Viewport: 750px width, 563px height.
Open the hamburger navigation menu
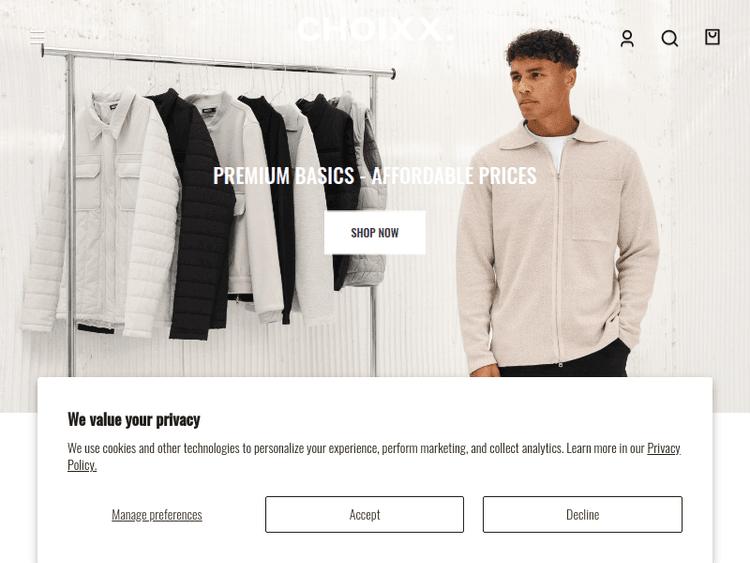pos(38,37)
